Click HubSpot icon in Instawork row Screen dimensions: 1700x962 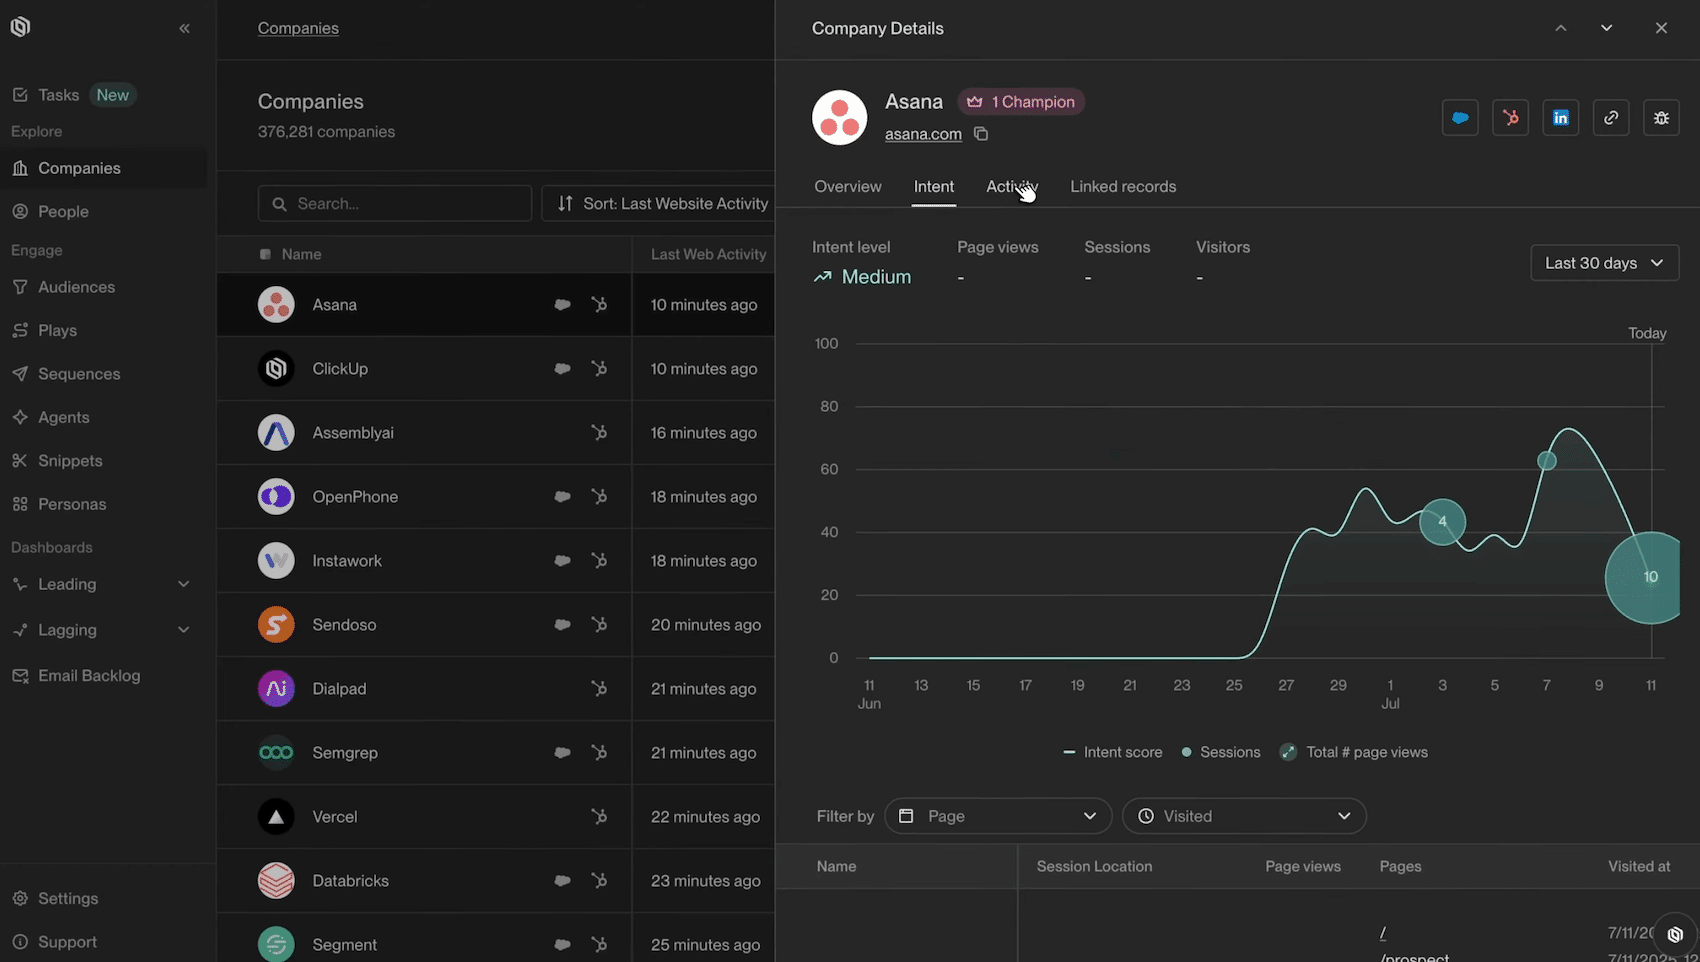coord(599,561)
